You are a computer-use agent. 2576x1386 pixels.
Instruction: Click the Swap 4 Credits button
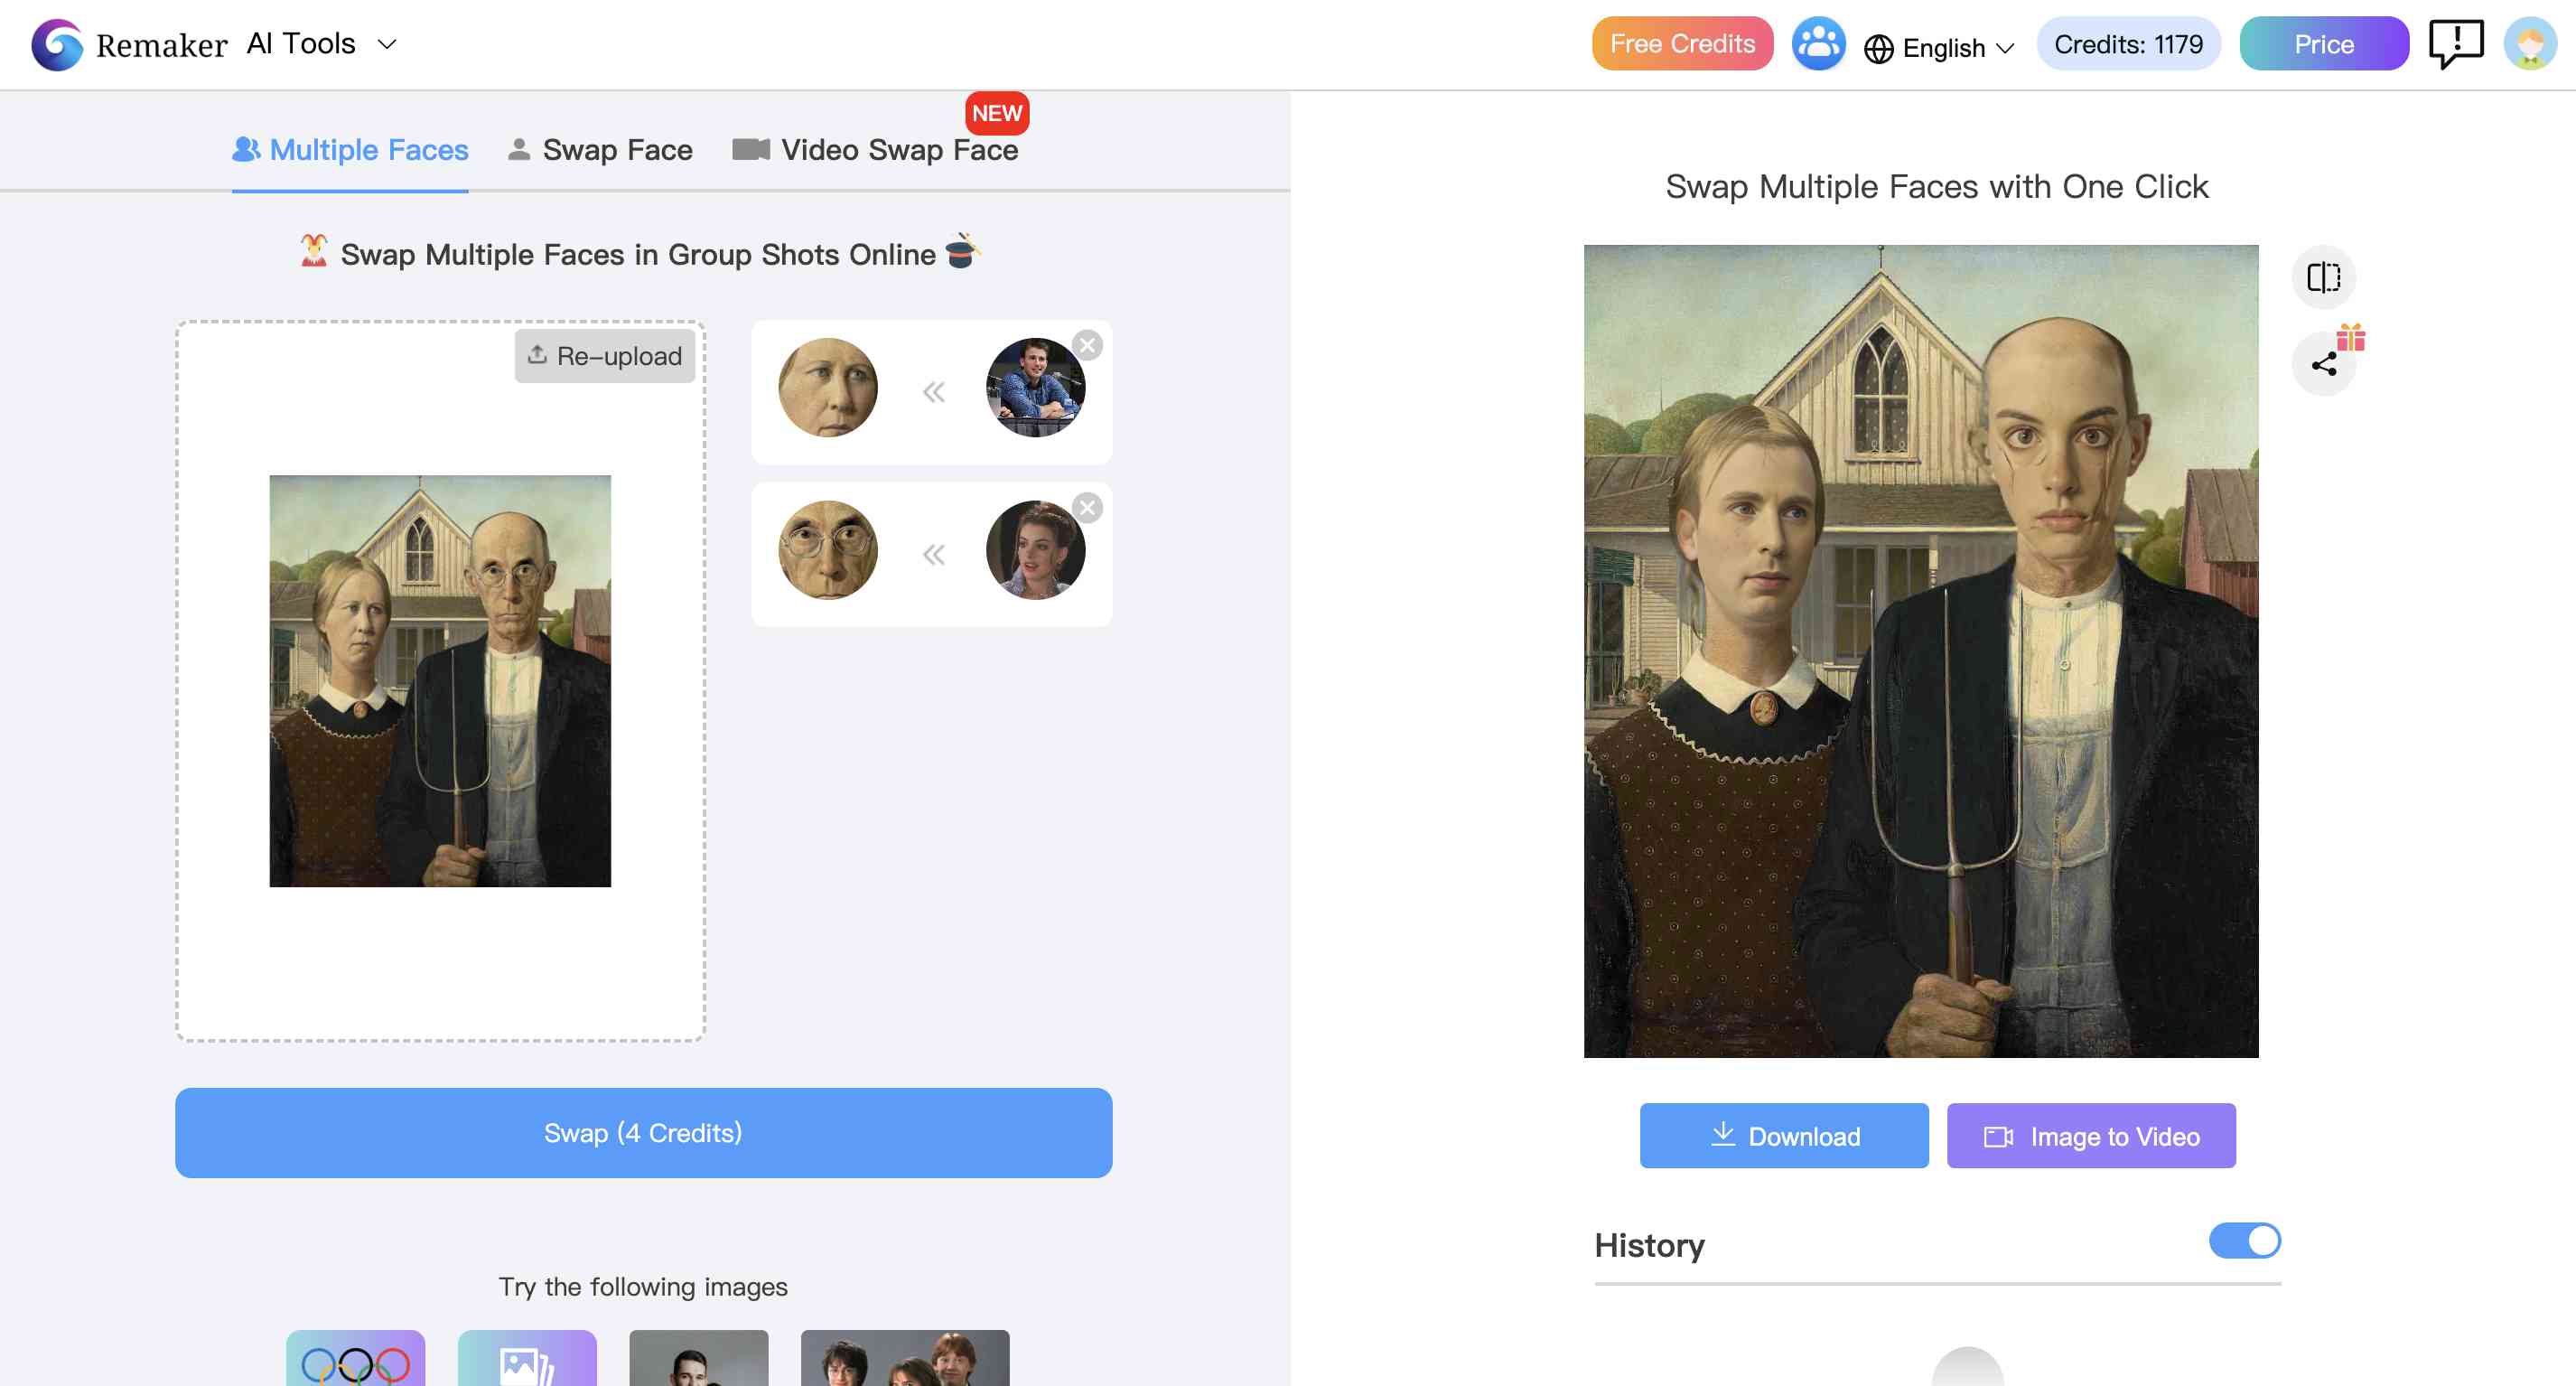coord(643,1132)
